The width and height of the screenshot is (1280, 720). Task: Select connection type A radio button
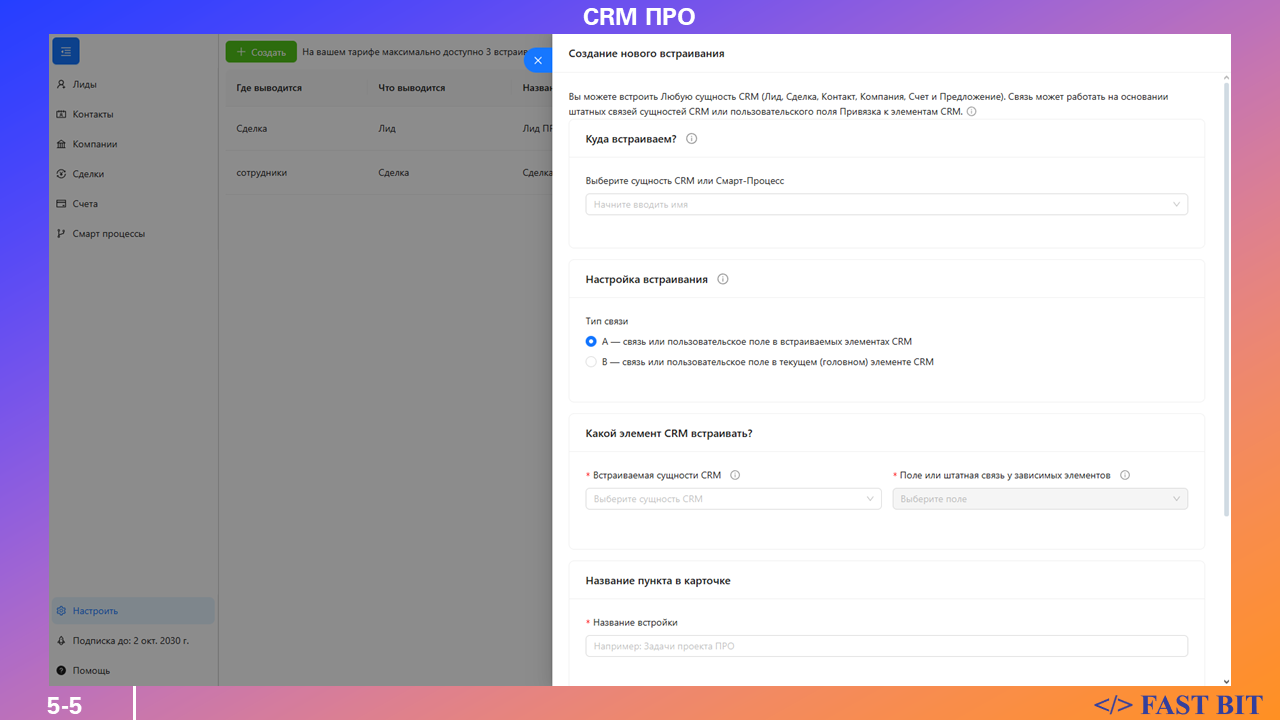point(591,341)
